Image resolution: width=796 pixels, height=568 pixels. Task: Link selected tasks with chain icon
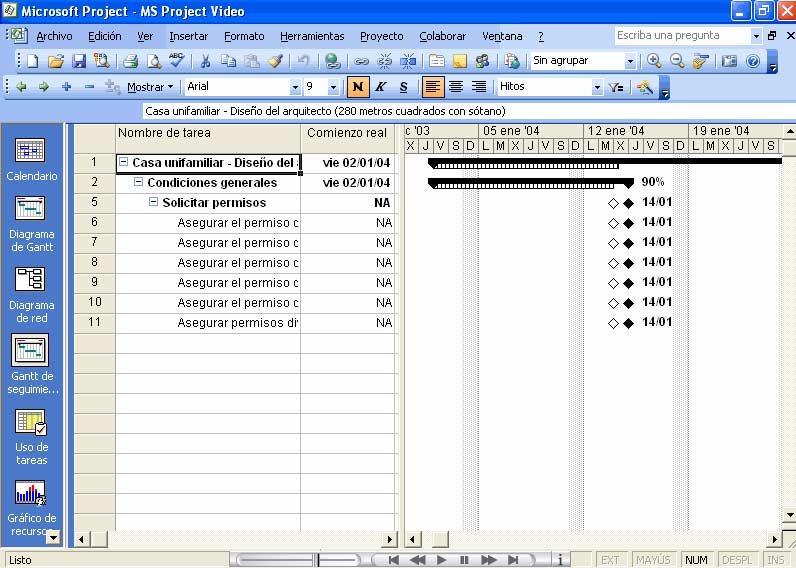[361, 61]
